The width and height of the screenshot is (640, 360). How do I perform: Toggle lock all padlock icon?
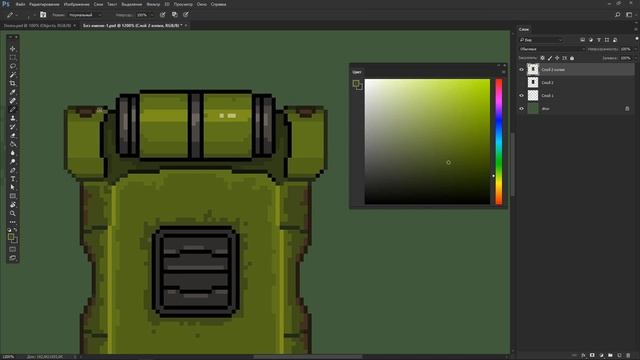pyautogui.click(x=572, y=58)
